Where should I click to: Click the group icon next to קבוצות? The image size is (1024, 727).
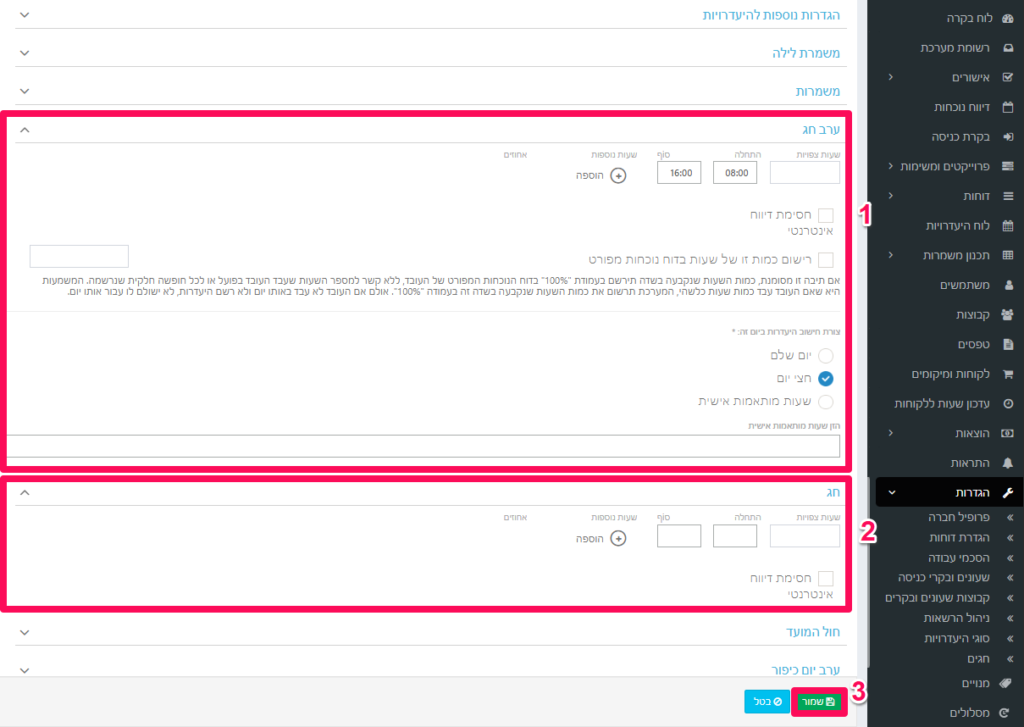[1007, 314]
